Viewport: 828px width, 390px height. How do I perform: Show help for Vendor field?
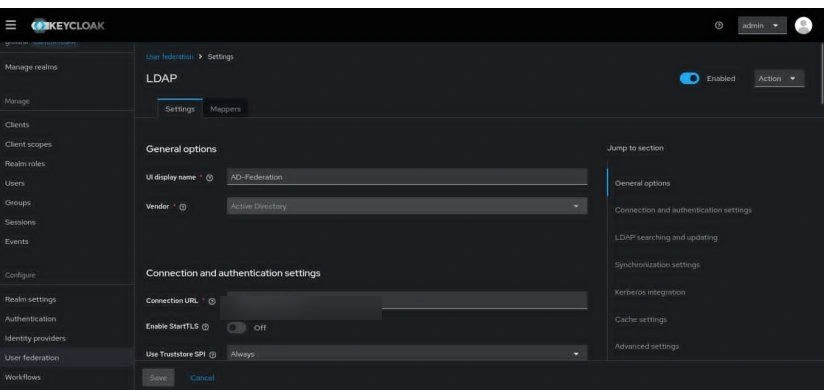click(x=183, y=207)
